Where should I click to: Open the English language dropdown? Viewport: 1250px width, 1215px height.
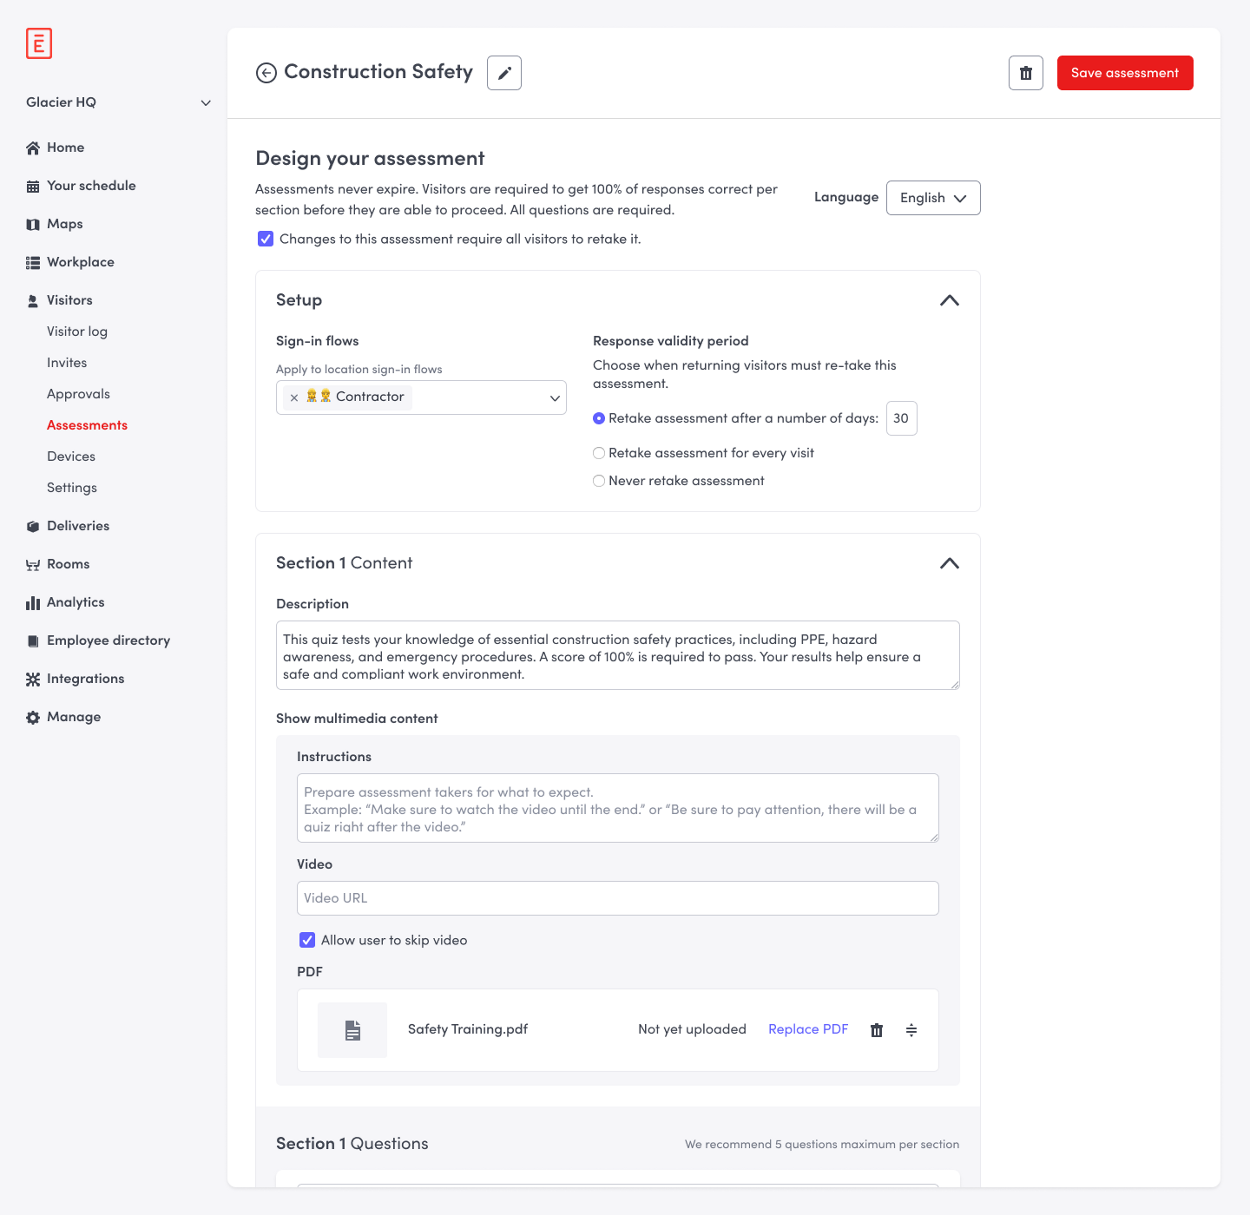933,198
